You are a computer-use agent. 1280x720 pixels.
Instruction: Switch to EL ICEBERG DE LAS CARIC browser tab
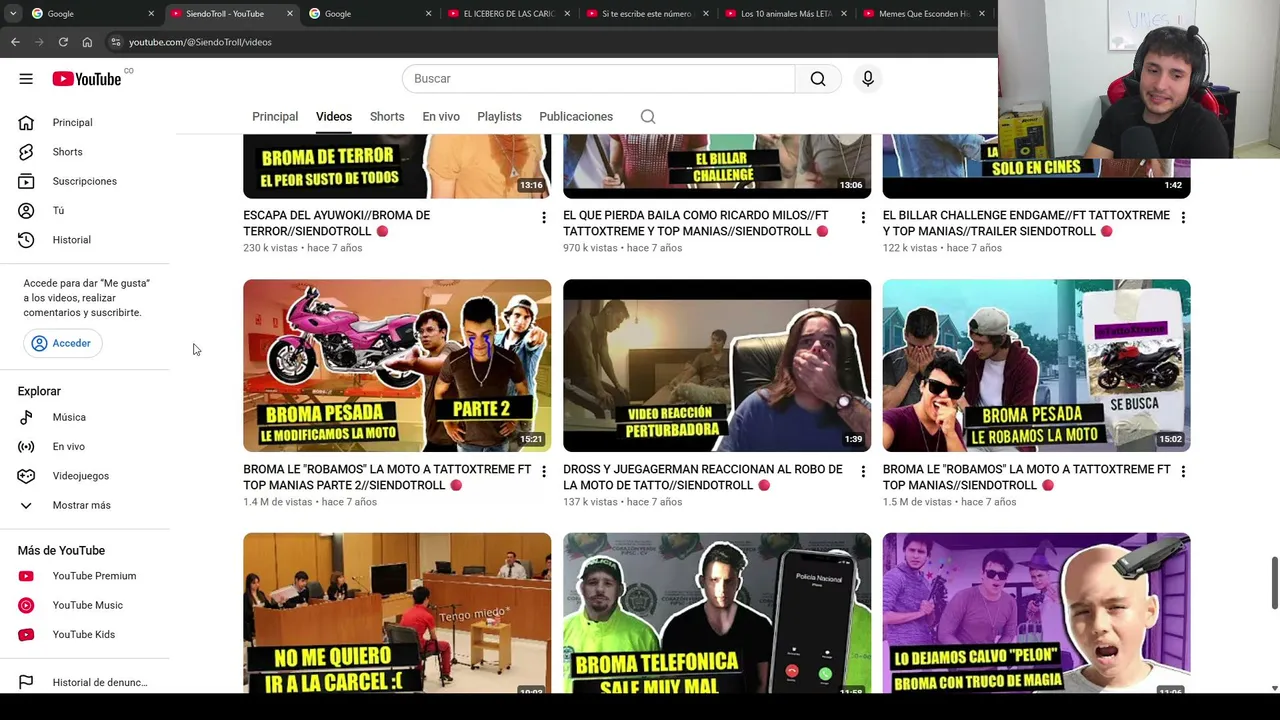tap(509, 14)
